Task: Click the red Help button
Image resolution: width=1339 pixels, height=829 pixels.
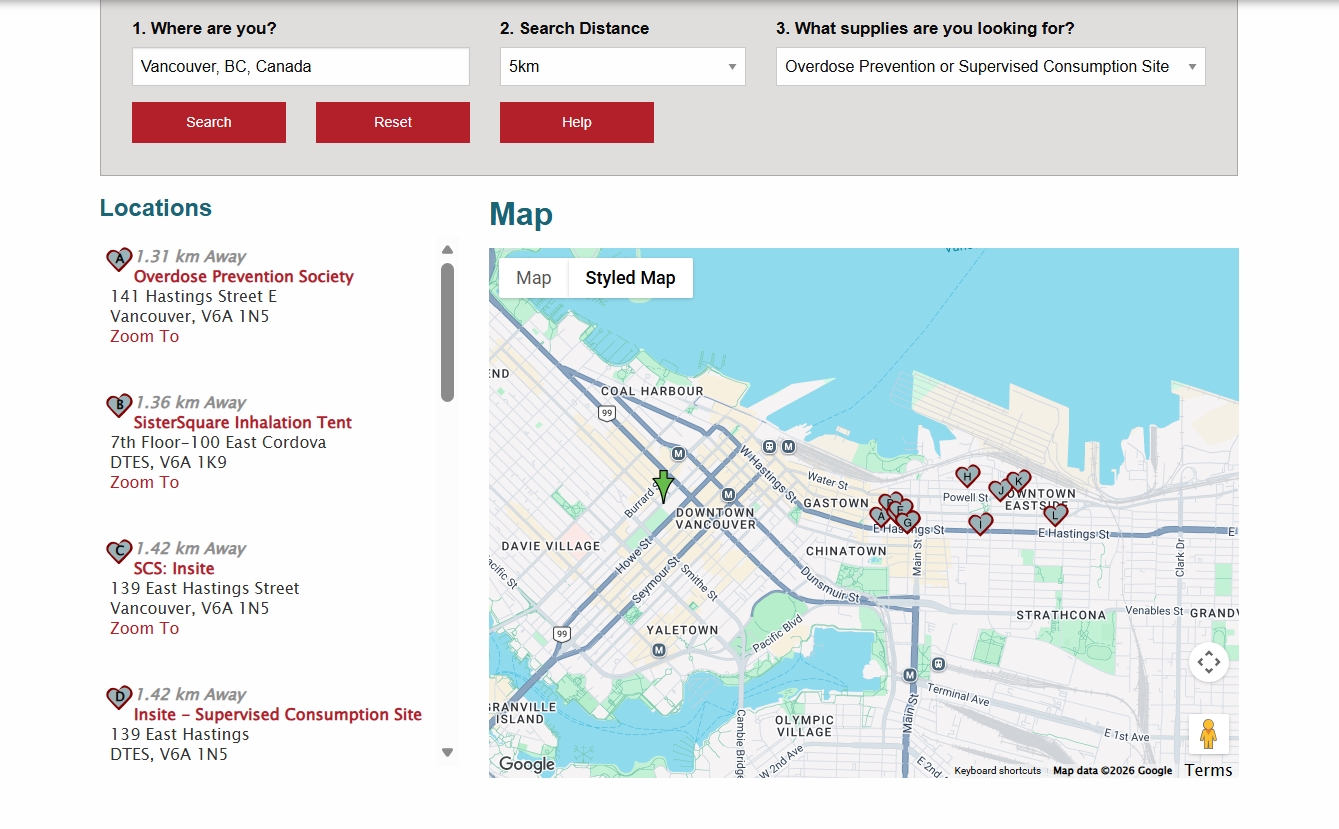Action: click(577, 122)
